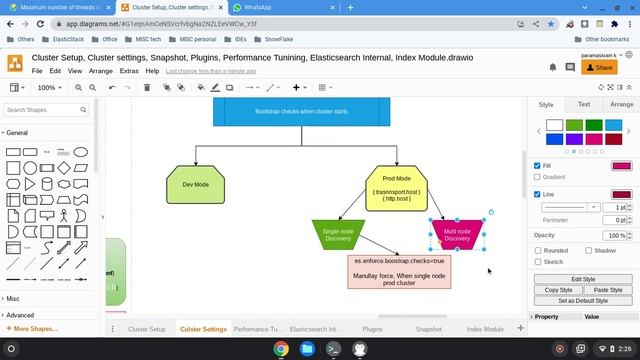Click the Share button

(x=599, y=67)
